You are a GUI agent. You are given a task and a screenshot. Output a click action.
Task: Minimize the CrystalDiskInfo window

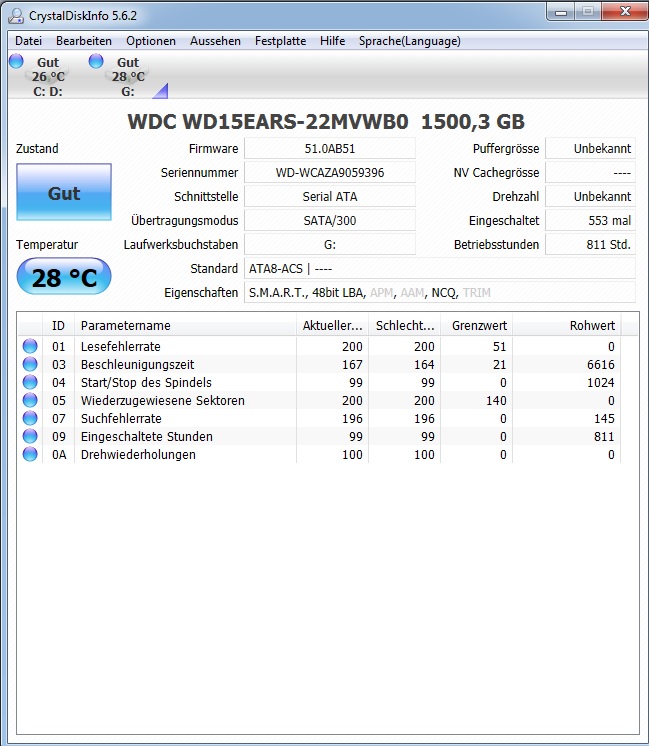(561, 11)
